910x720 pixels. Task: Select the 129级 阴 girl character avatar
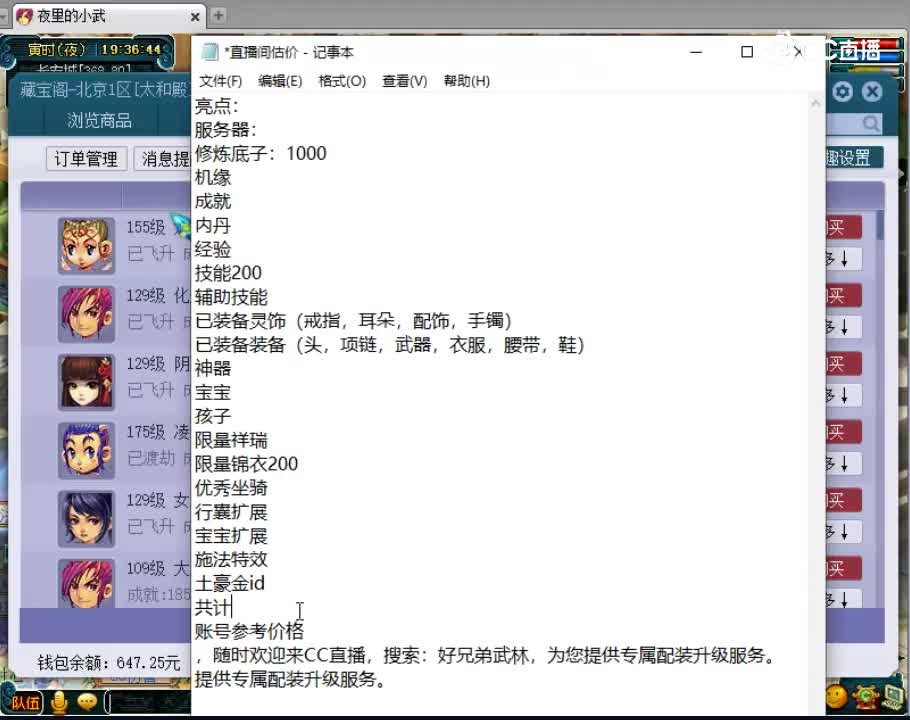[86, 383]
